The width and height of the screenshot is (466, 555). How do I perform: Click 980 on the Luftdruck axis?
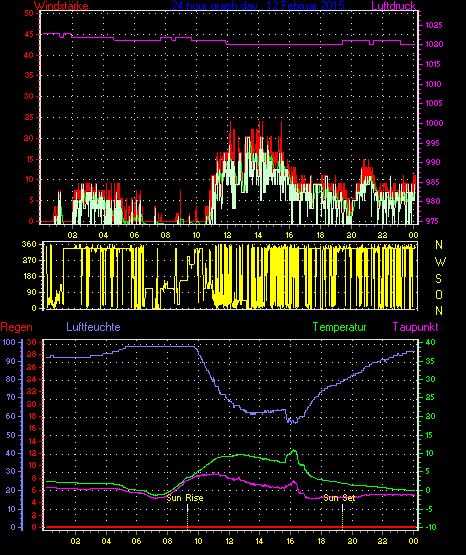(x=434, y=201)
